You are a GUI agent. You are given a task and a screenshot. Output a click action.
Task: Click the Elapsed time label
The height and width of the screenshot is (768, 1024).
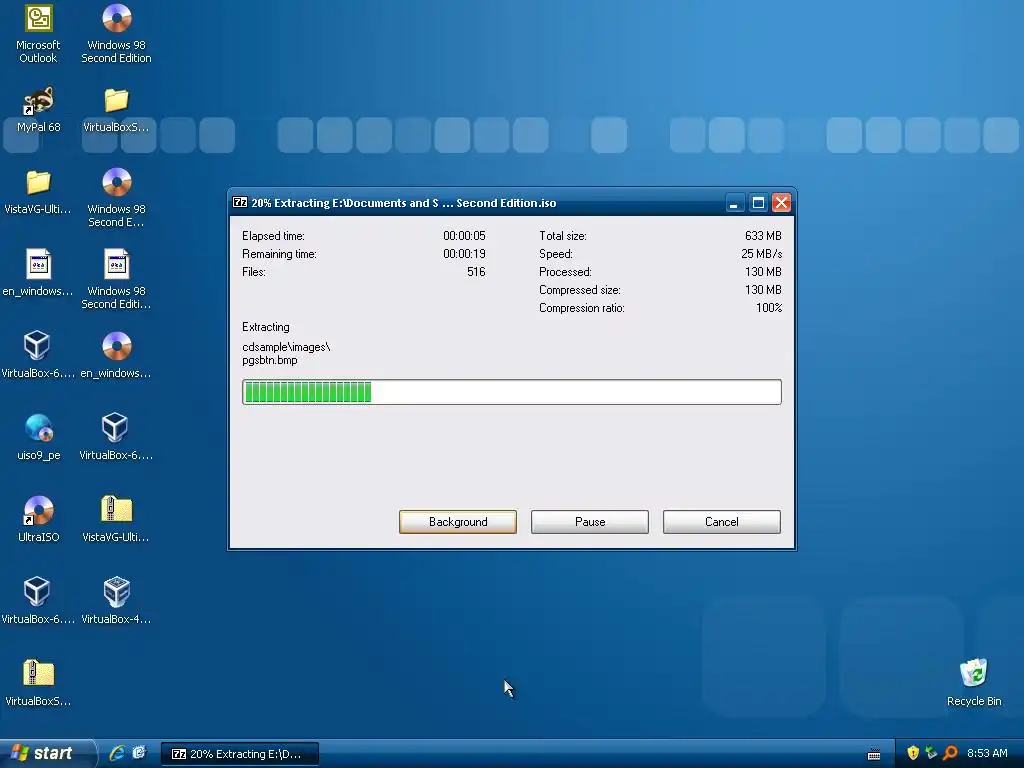pyautogui.click(x=273, y=236)
